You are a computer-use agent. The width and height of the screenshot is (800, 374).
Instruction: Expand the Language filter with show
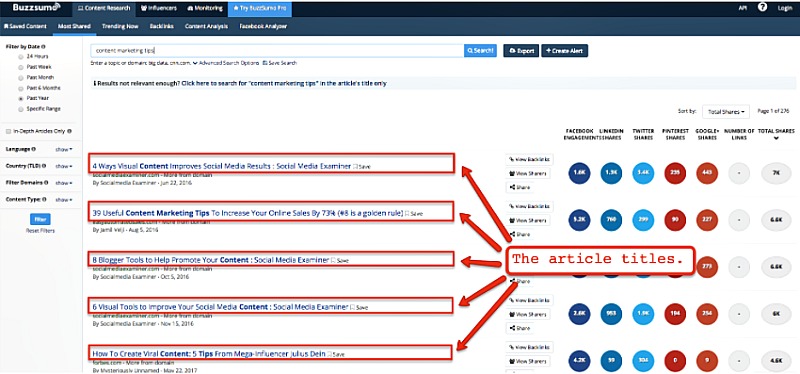(x=64, y=149)
